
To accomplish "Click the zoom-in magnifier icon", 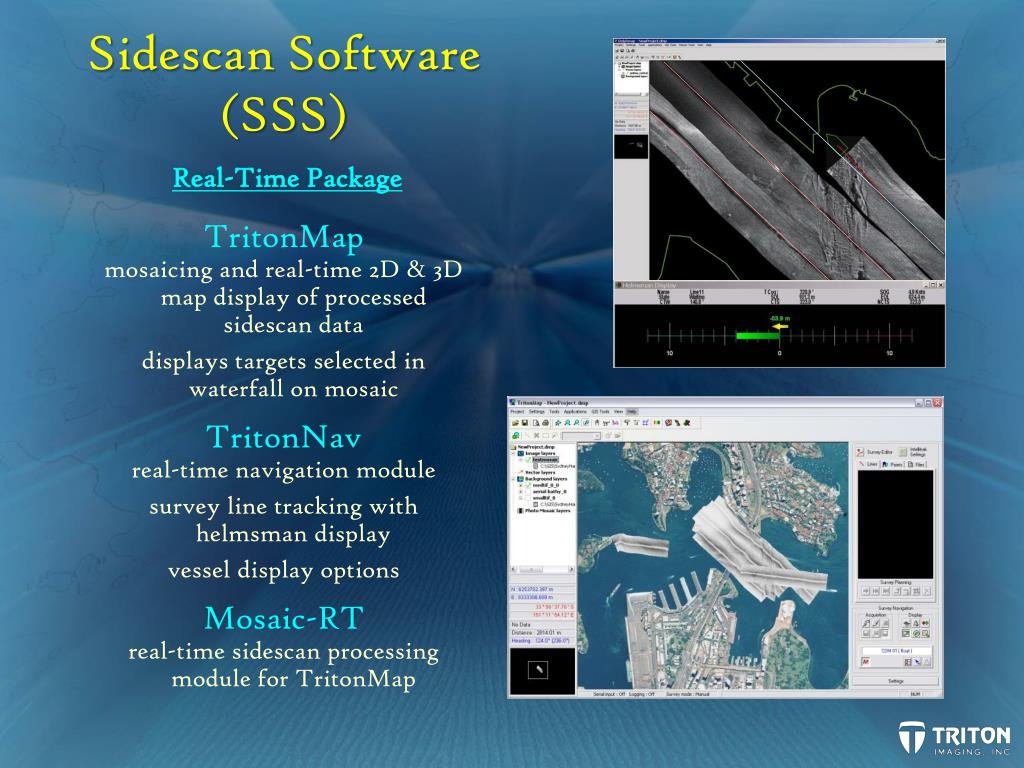I will (x=568, y=423).
